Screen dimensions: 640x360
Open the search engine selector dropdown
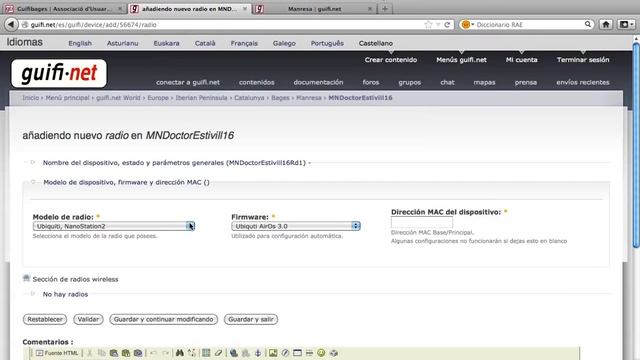467,24
